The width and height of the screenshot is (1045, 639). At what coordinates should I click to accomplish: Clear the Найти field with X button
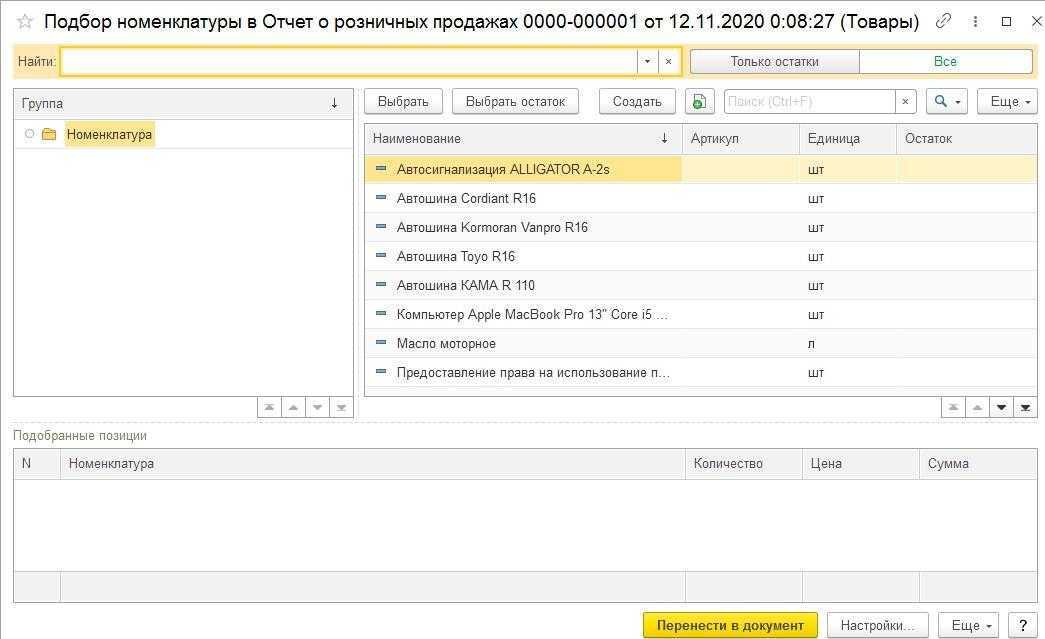click(x=669, y=61)
